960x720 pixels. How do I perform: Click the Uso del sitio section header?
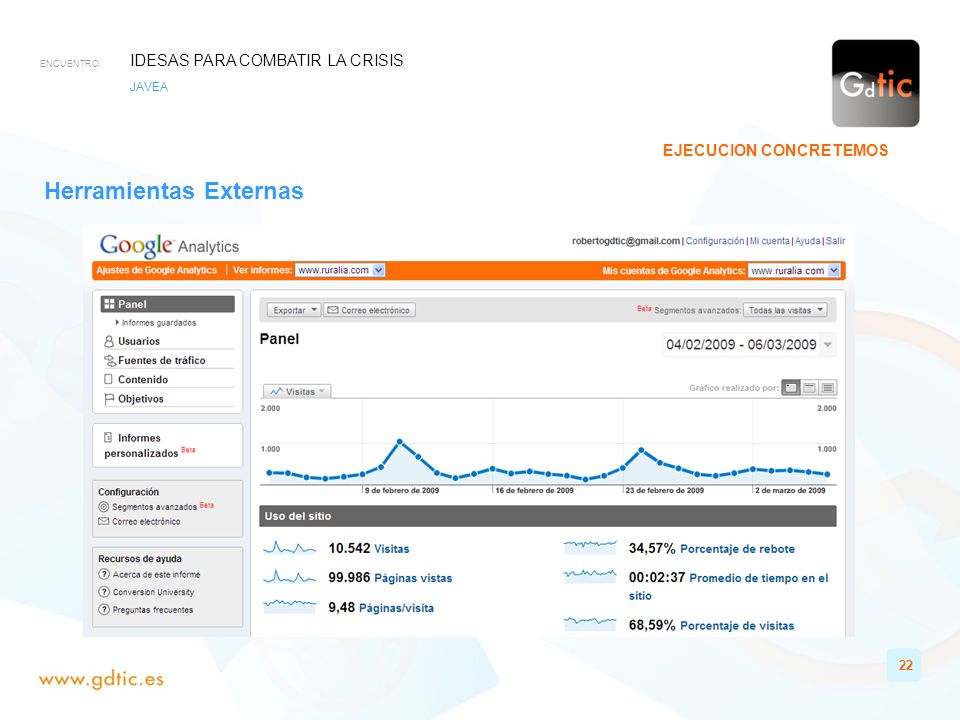point(547,516)
